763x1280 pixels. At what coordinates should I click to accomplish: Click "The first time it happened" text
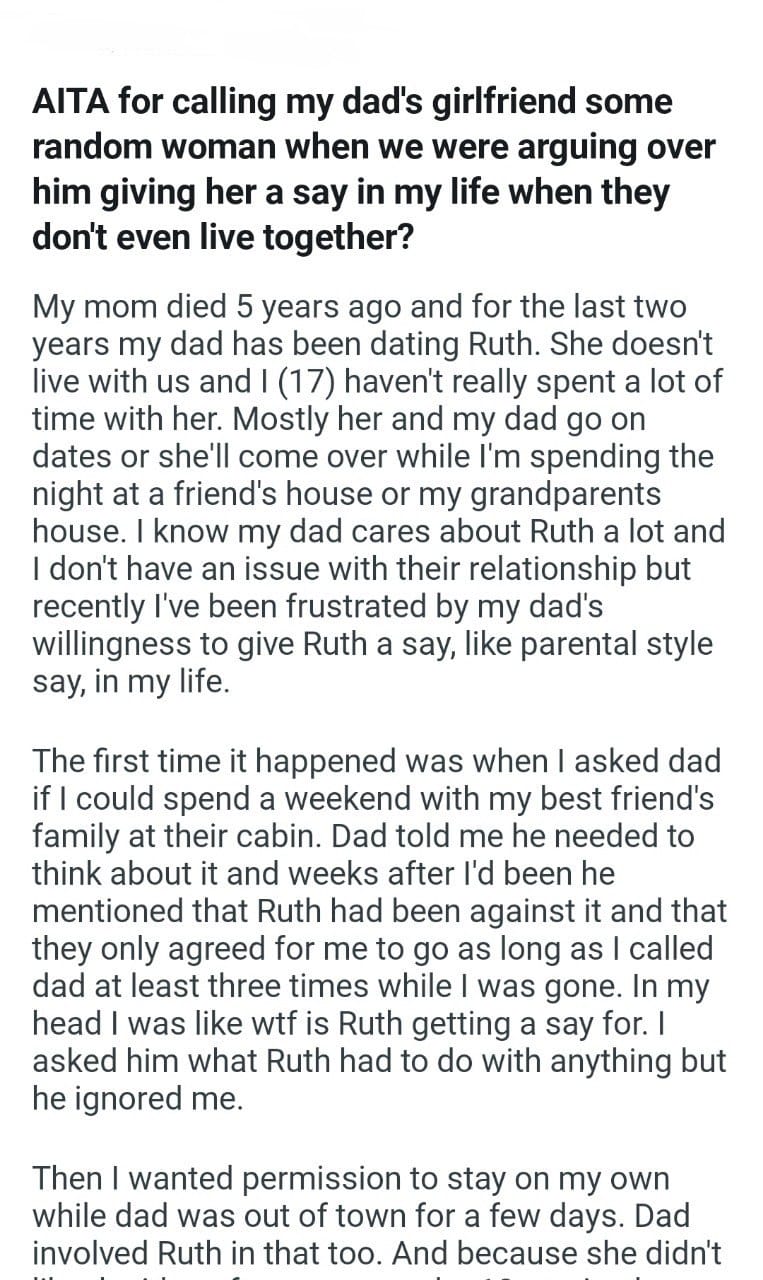[222, 759]
